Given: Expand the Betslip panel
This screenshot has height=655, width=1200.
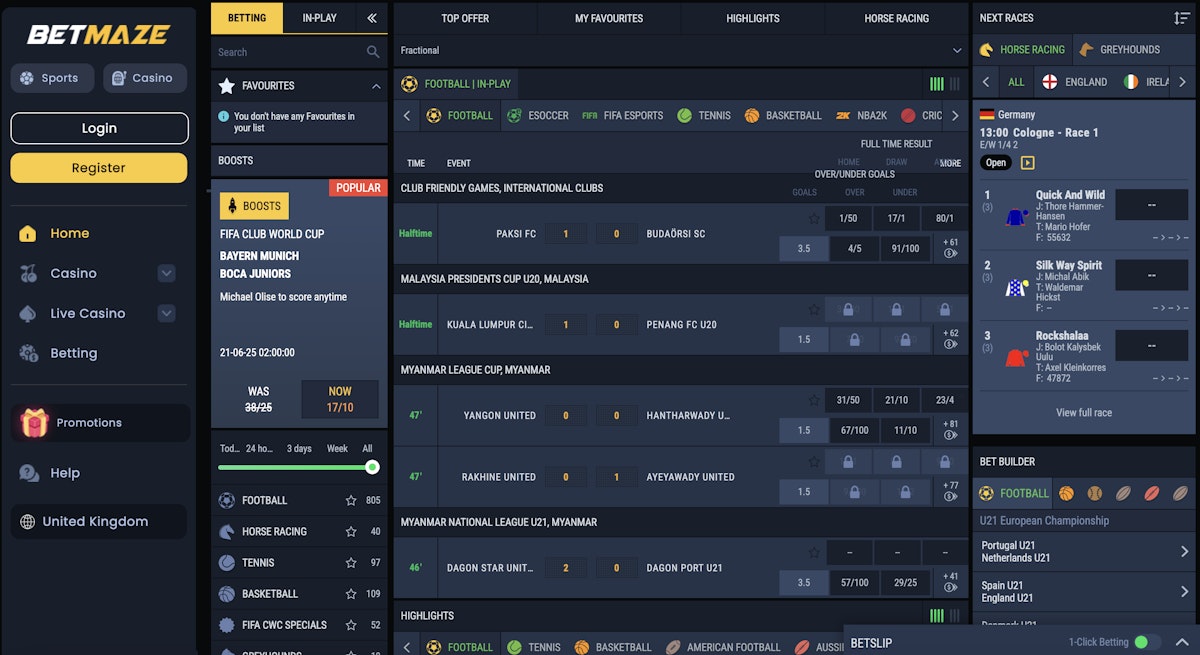Looking at the screenshot, I should point(1181,642).
